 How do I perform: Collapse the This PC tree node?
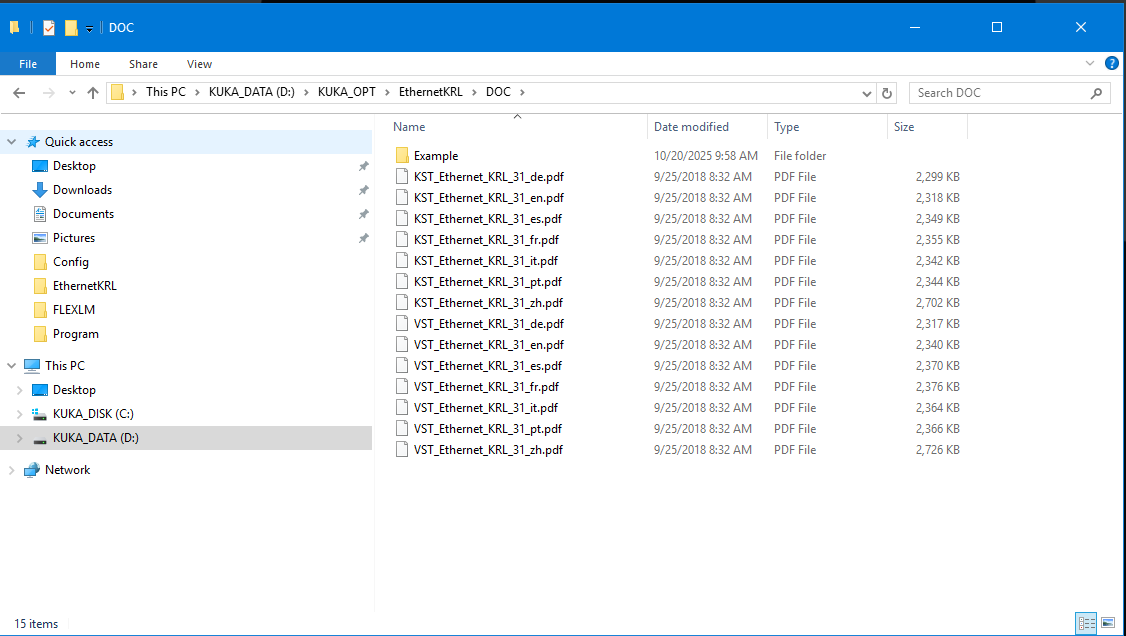[11, 365]
